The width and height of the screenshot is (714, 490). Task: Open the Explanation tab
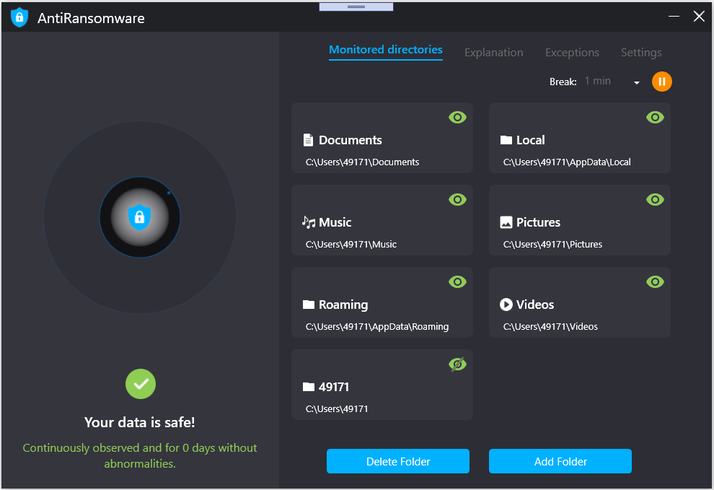(x=494, y=52)
